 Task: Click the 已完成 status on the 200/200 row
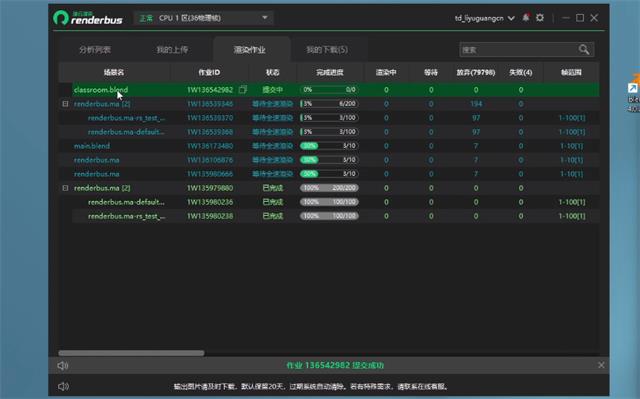pos(273,188)
